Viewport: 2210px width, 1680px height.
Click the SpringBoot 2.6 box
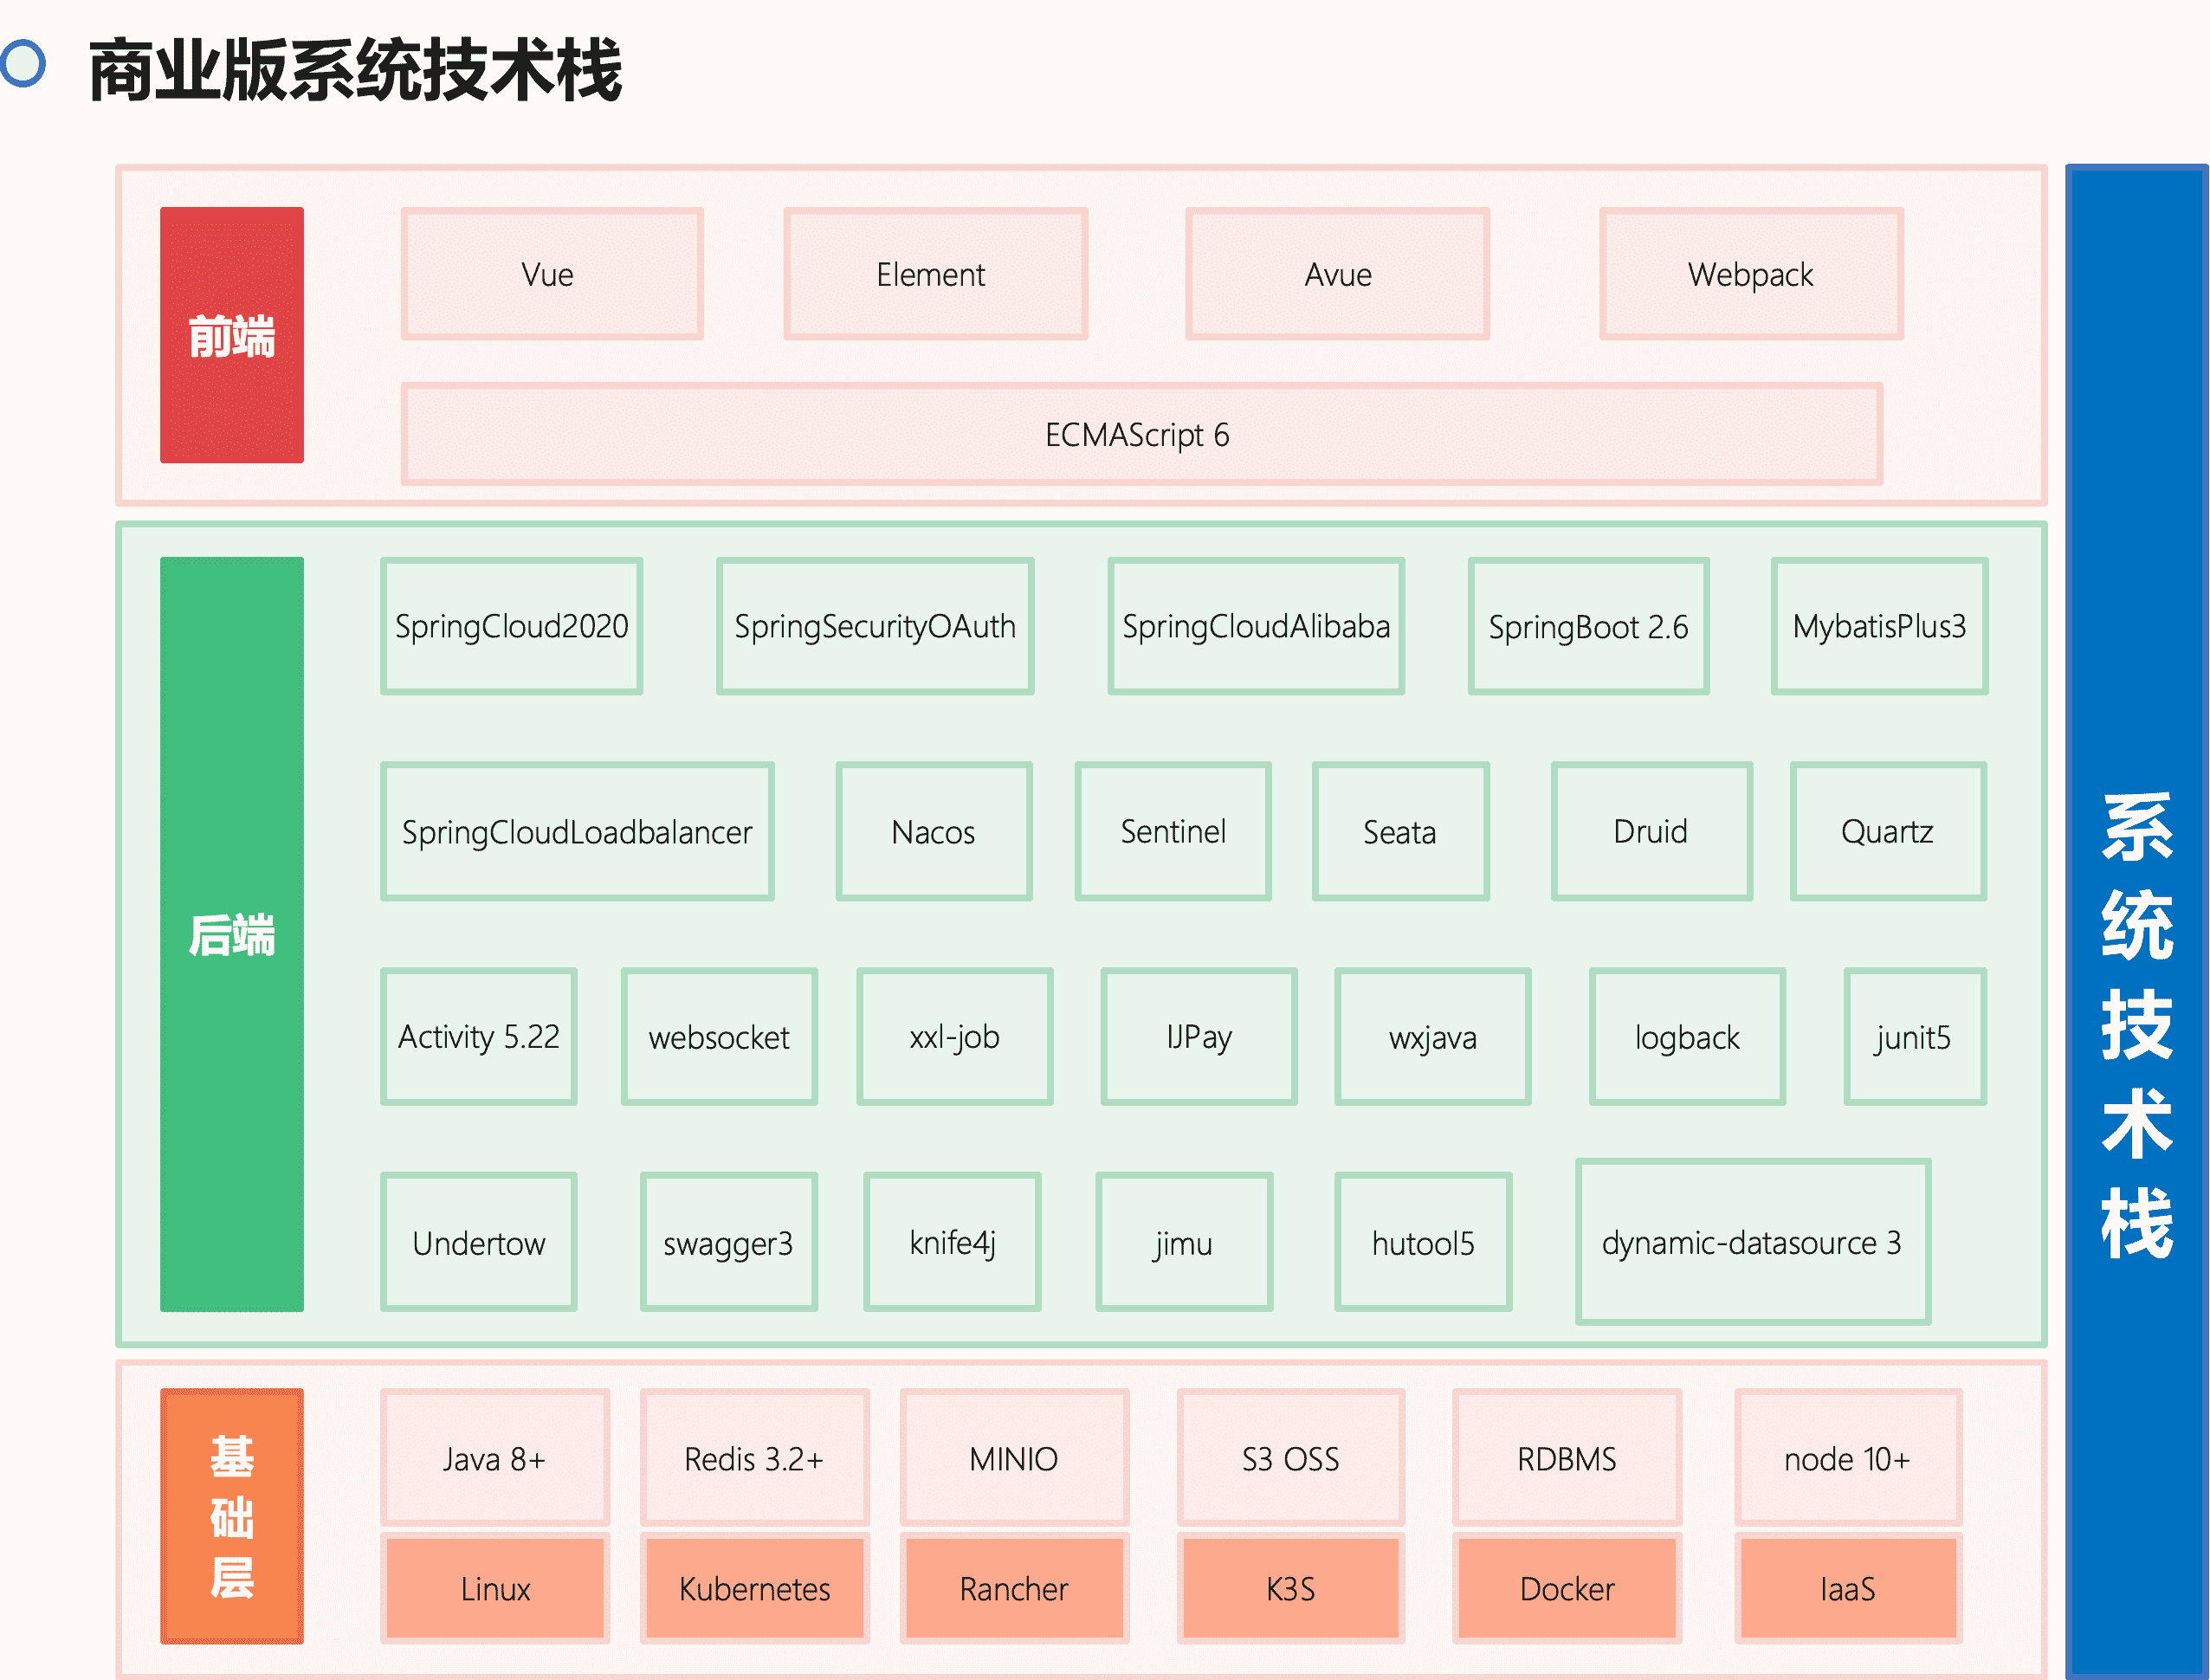(1588, 626)
